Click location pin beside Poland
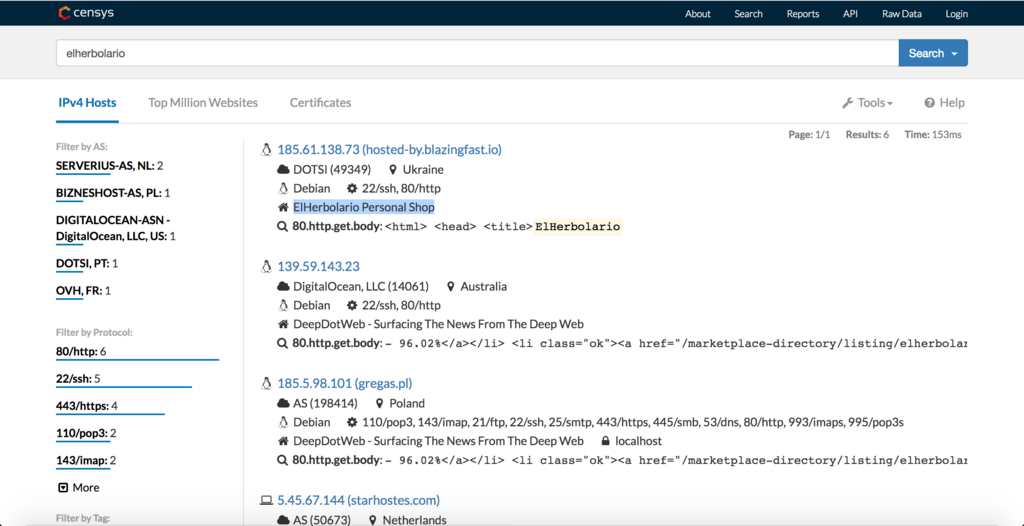 point(379,404)
